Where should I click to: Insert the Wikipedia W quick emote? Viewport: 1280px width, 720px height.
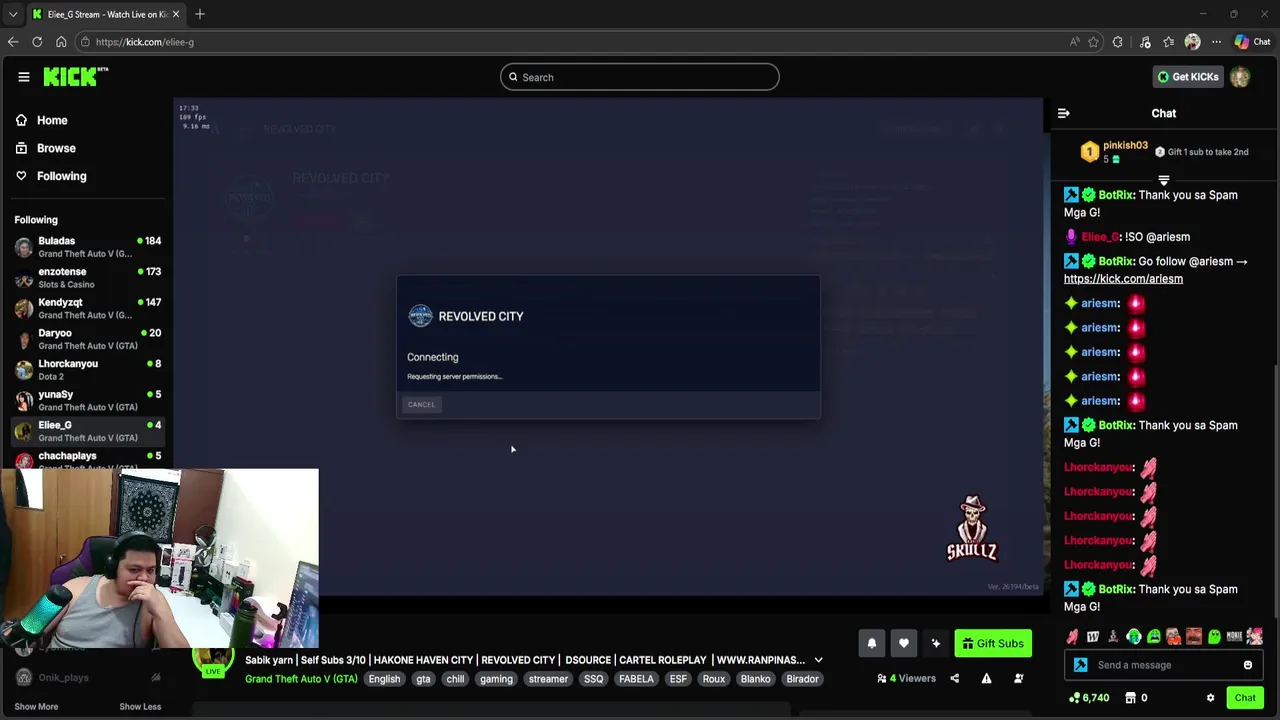(1093, 636)
